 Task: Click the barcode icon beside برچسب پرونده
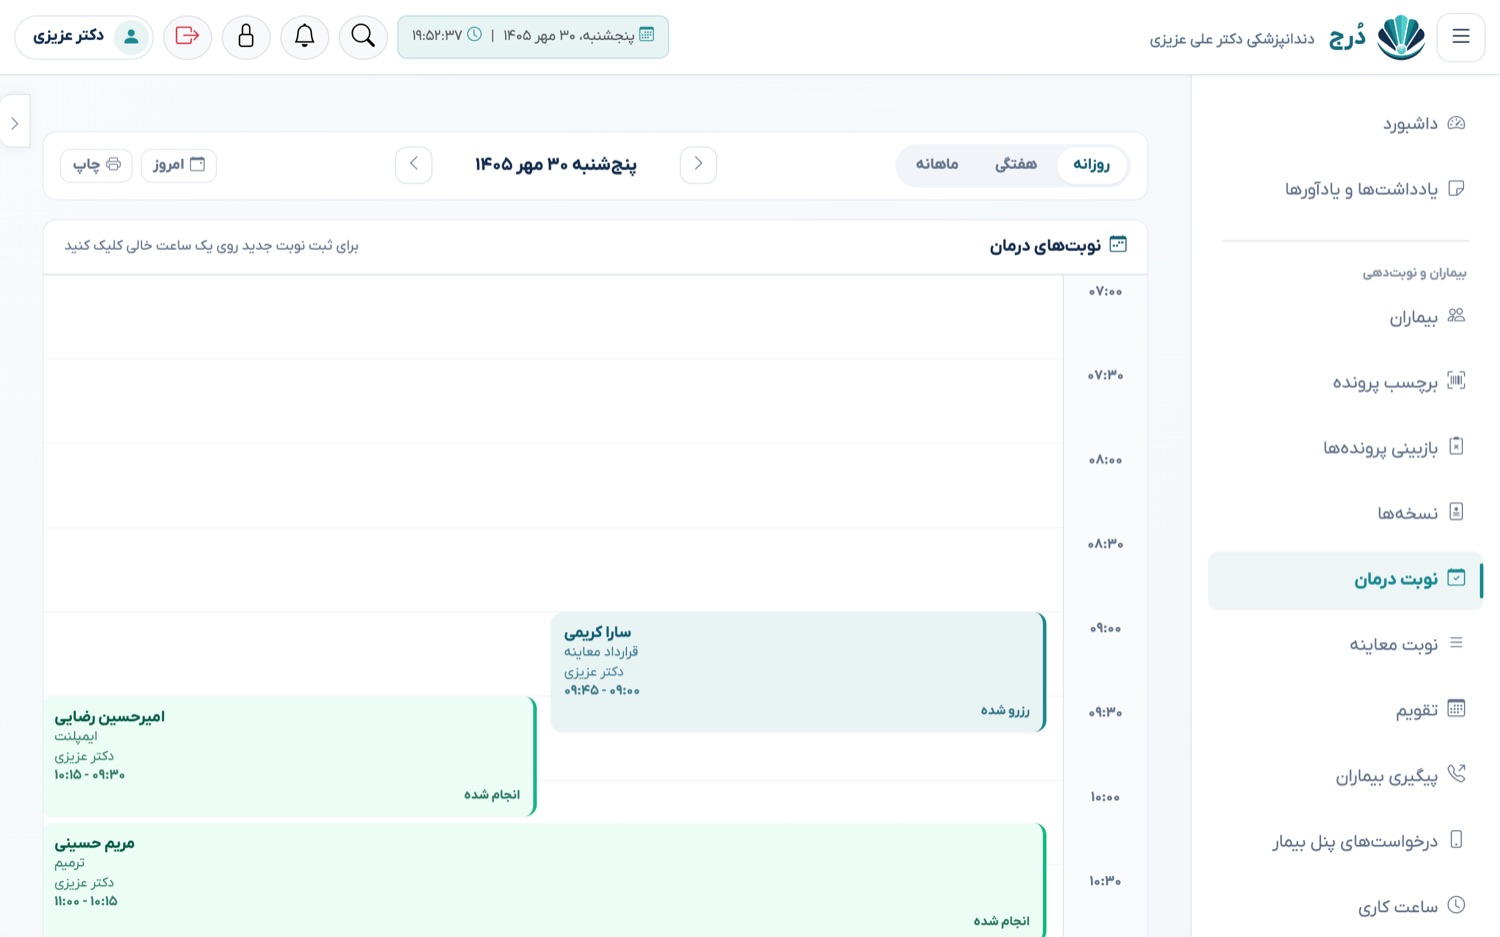(1456, 381)
